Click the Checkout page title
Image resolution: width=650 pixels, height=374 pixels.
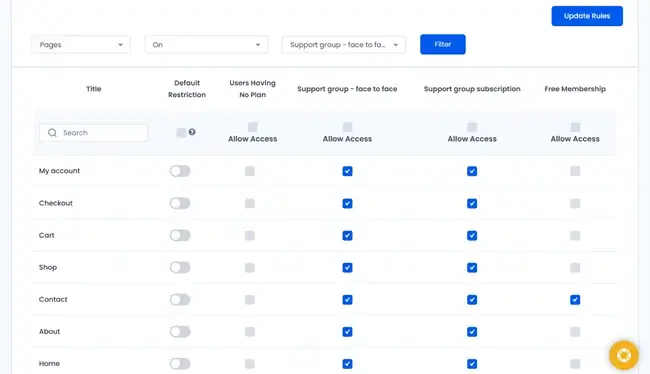pyautogui.click(x=56, y=203)
